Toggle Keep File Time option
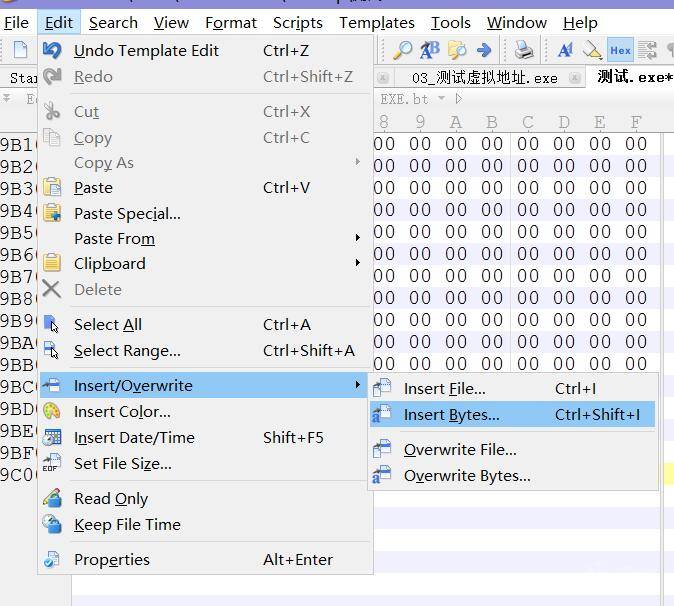The image size is (674, 606). click(127, 525)
